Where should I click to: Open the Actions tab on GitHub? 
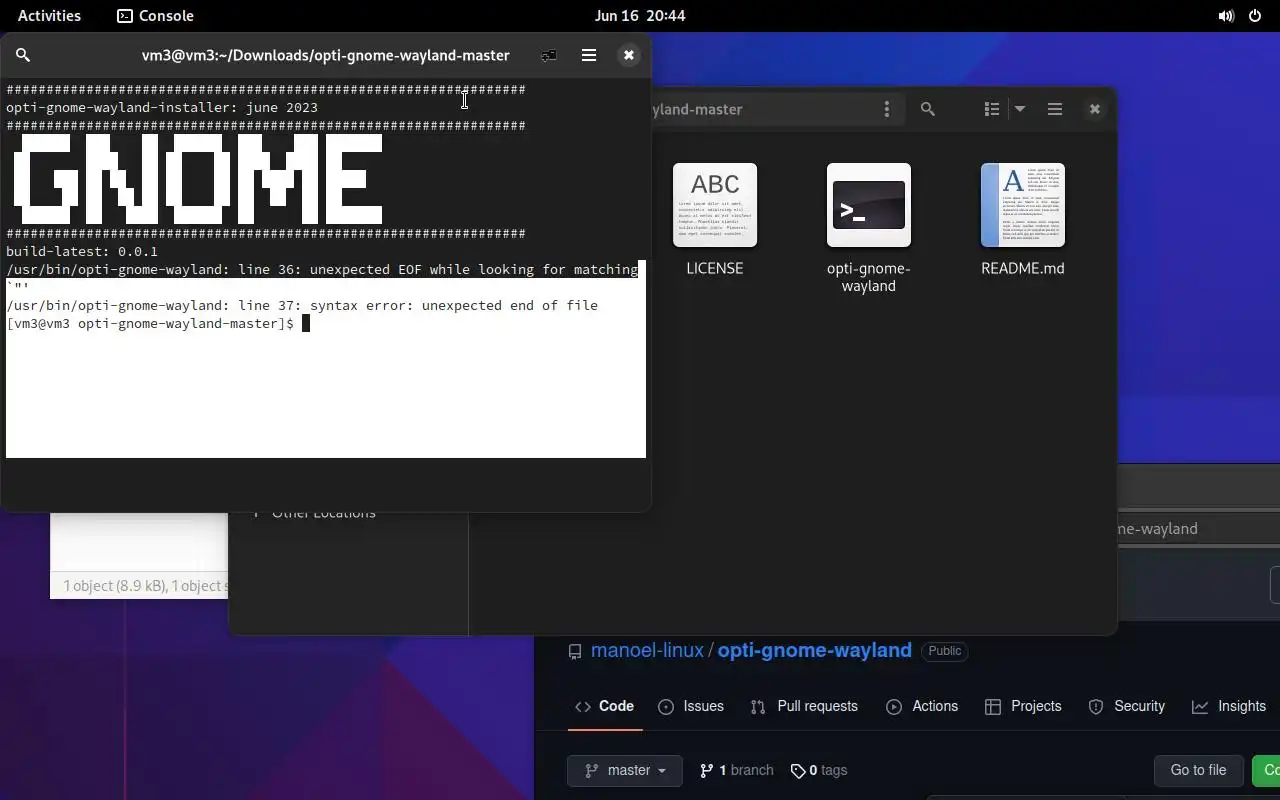922,706
